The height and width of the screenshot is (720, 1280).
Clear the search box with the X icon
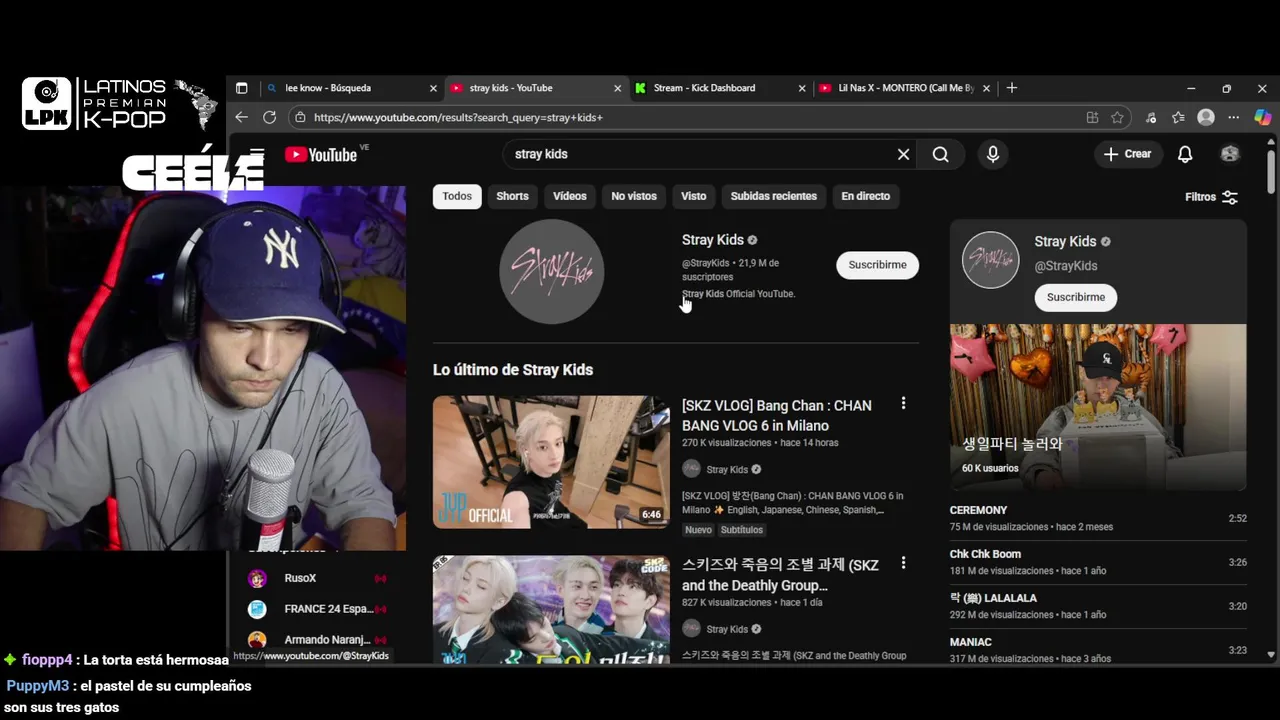903,154
